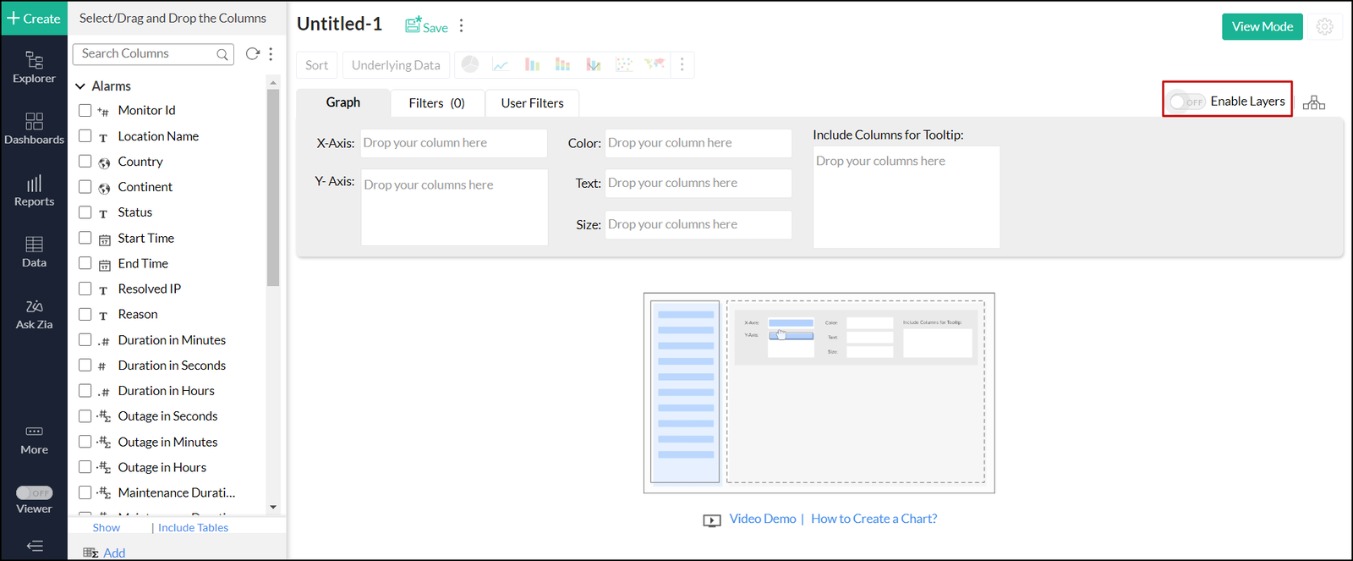This screenshot has width=1353, height=561.
Task: Open more options next to Save
Action: click(x=461, y=27)
